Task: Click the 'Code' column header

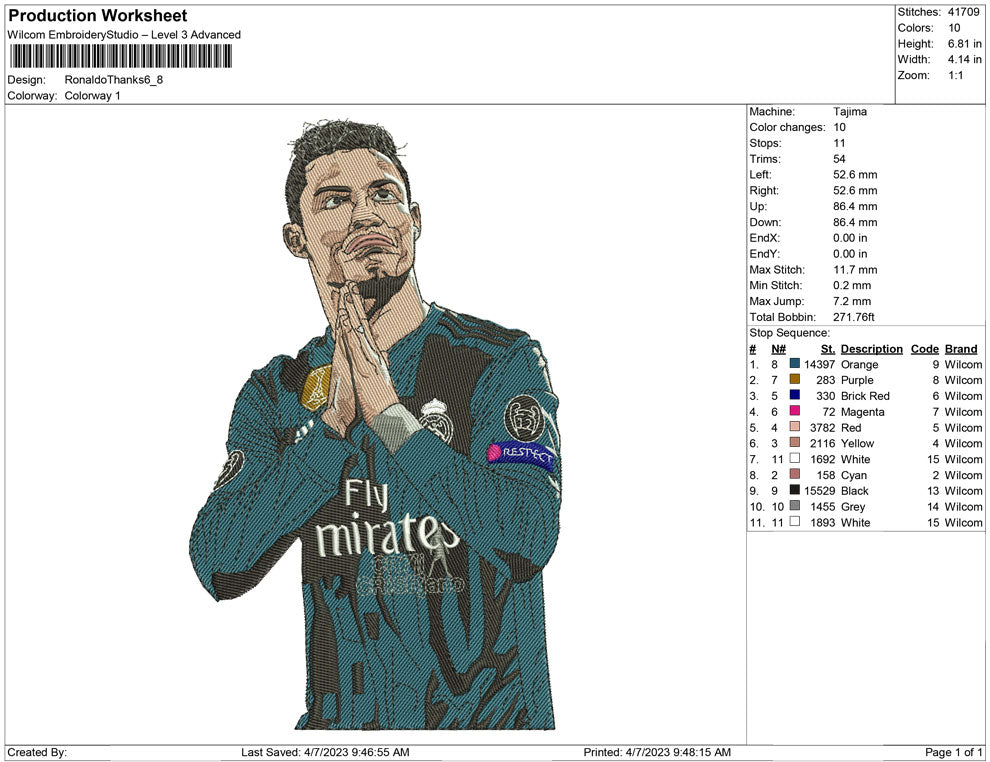Action: [x=924, y=348]
